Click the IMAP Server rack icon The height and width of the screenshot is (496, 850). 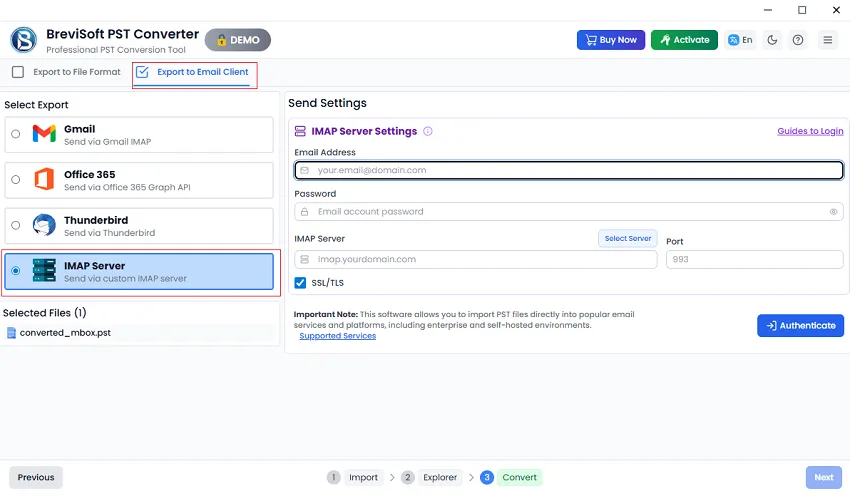click(x=44, y=270)
